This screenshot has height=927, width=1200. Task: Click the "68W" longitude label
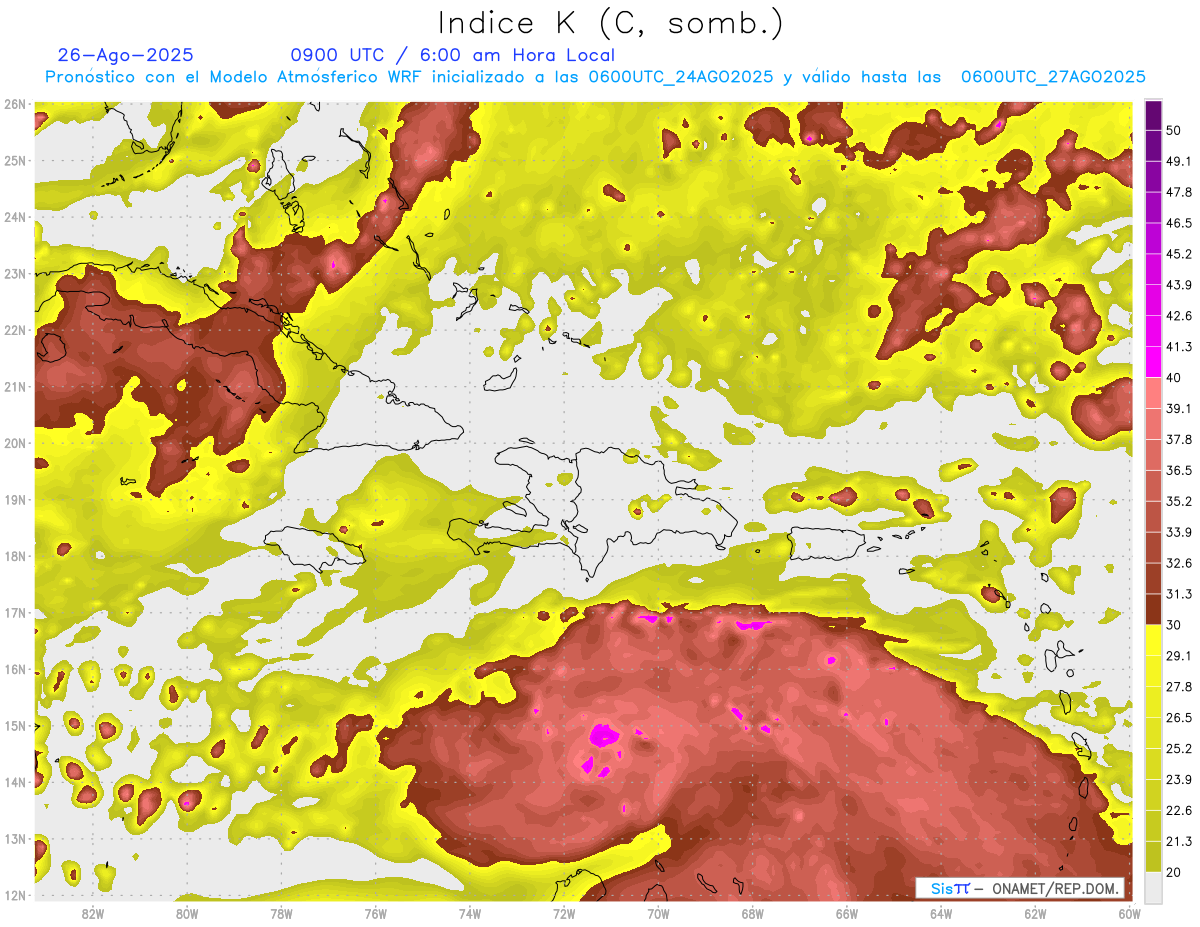point(753,913)
